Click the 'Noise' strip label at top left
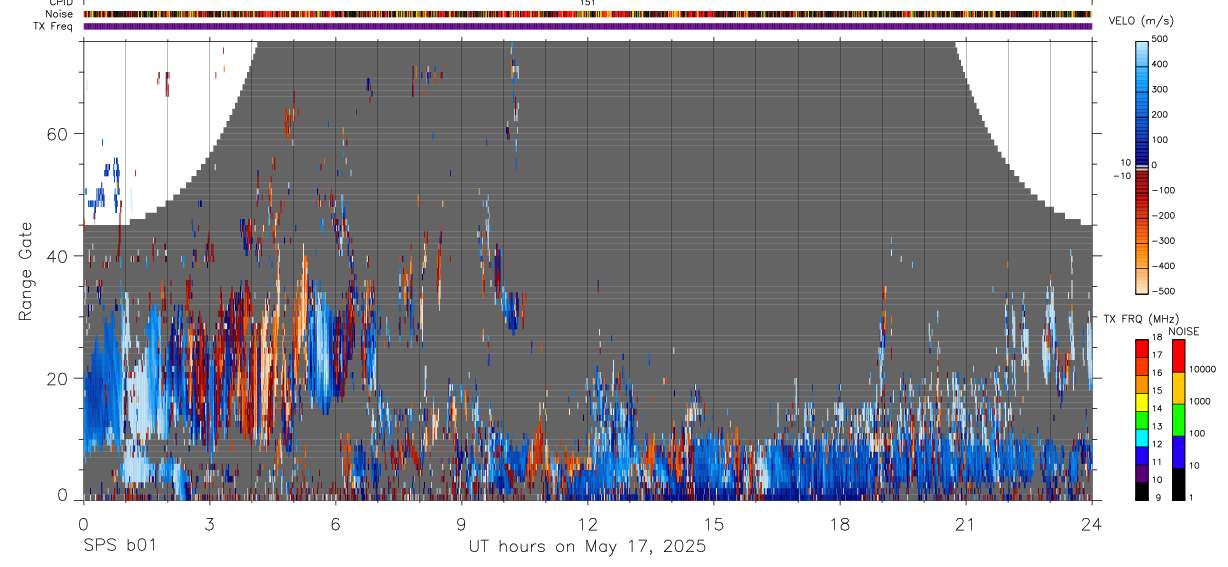Screen dimensions: 1228x567 (x=60, y=14)
